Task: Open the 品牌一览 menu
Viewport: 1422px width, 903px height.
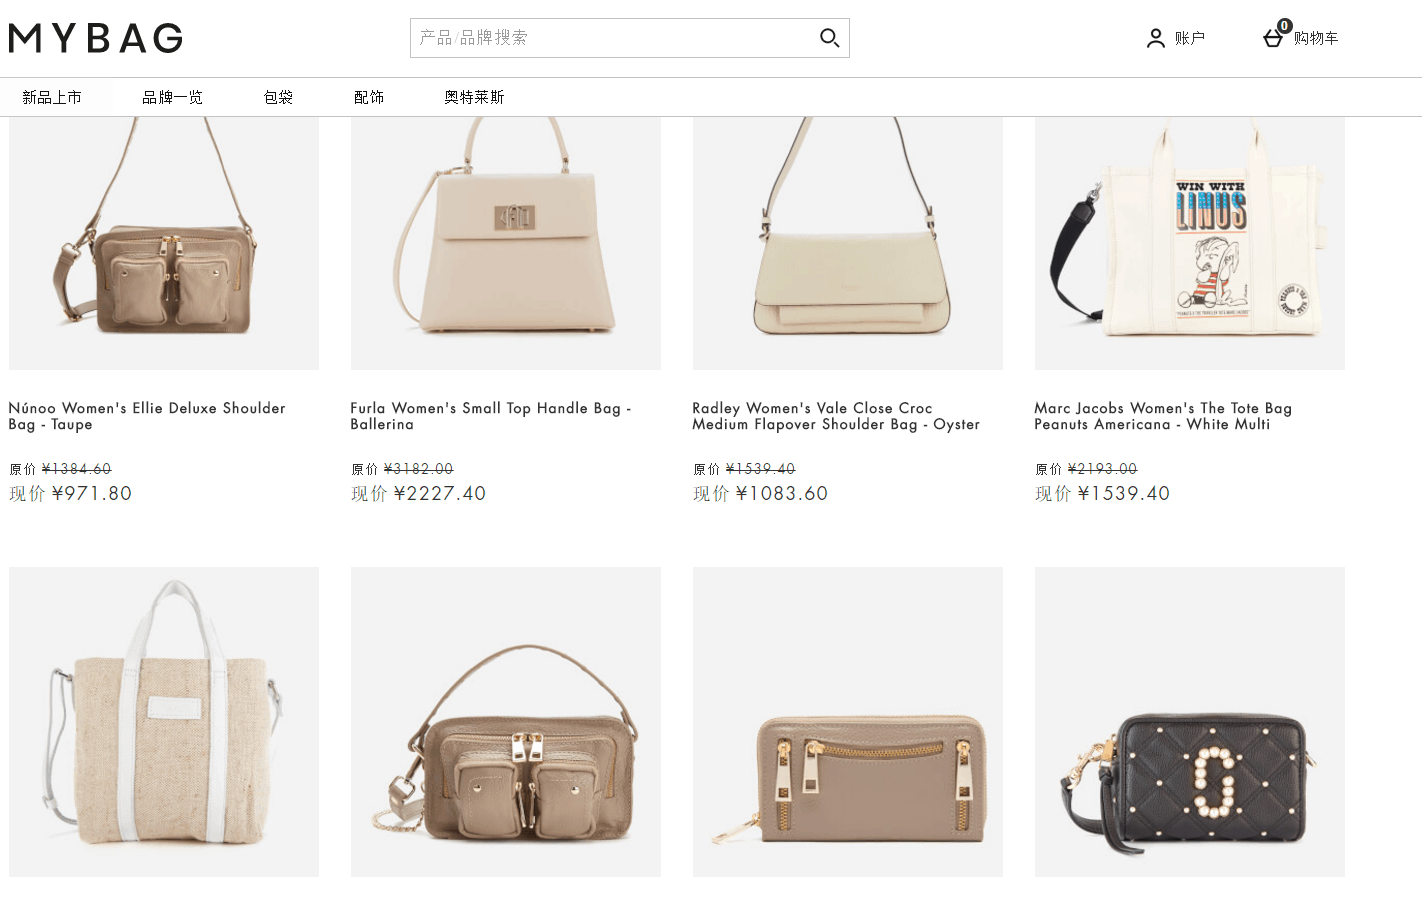Action: tap(172, 97)
